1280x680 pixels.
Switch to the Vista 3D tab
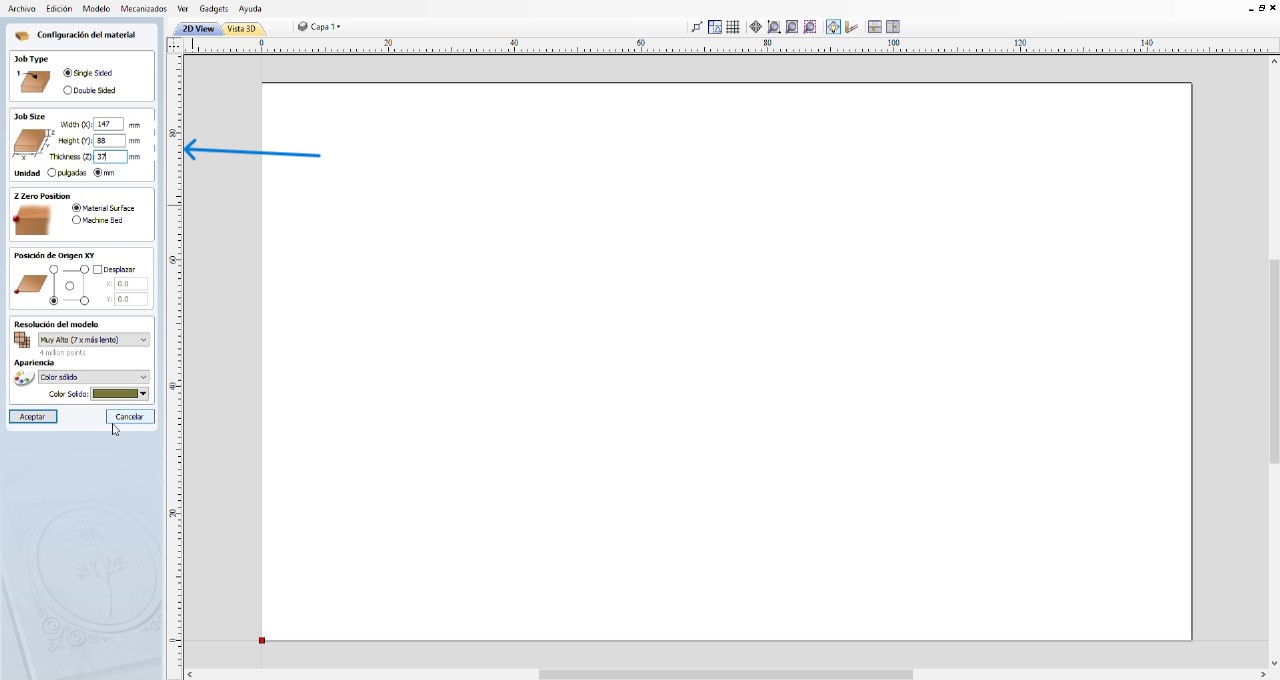(241, 28)
